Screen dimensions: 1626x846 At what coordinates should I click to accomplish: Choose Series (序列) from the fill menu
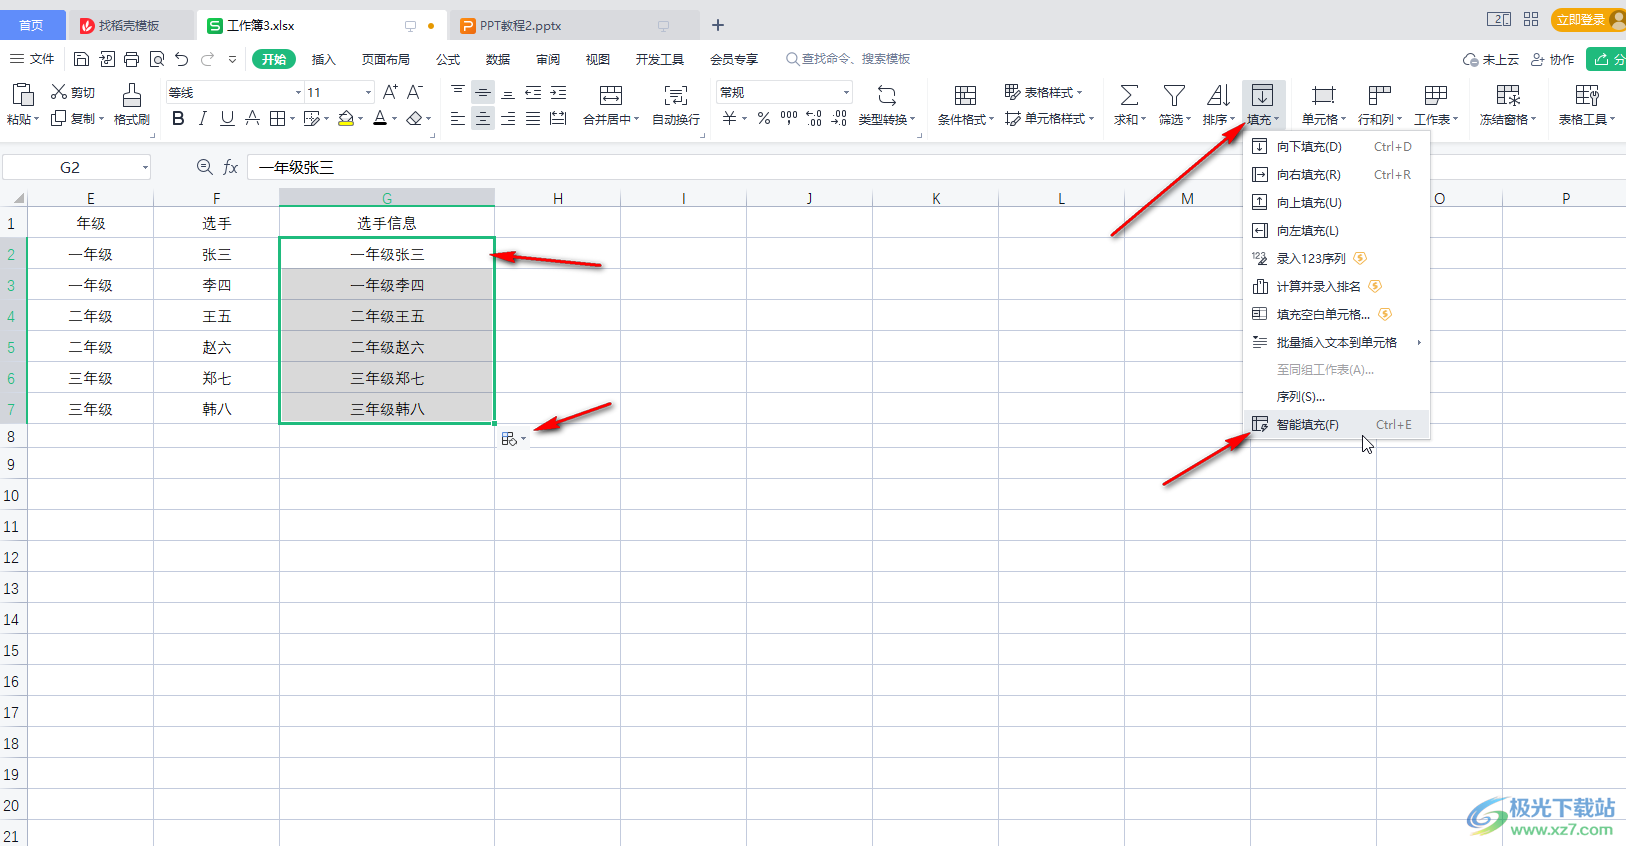[1336, 397]
